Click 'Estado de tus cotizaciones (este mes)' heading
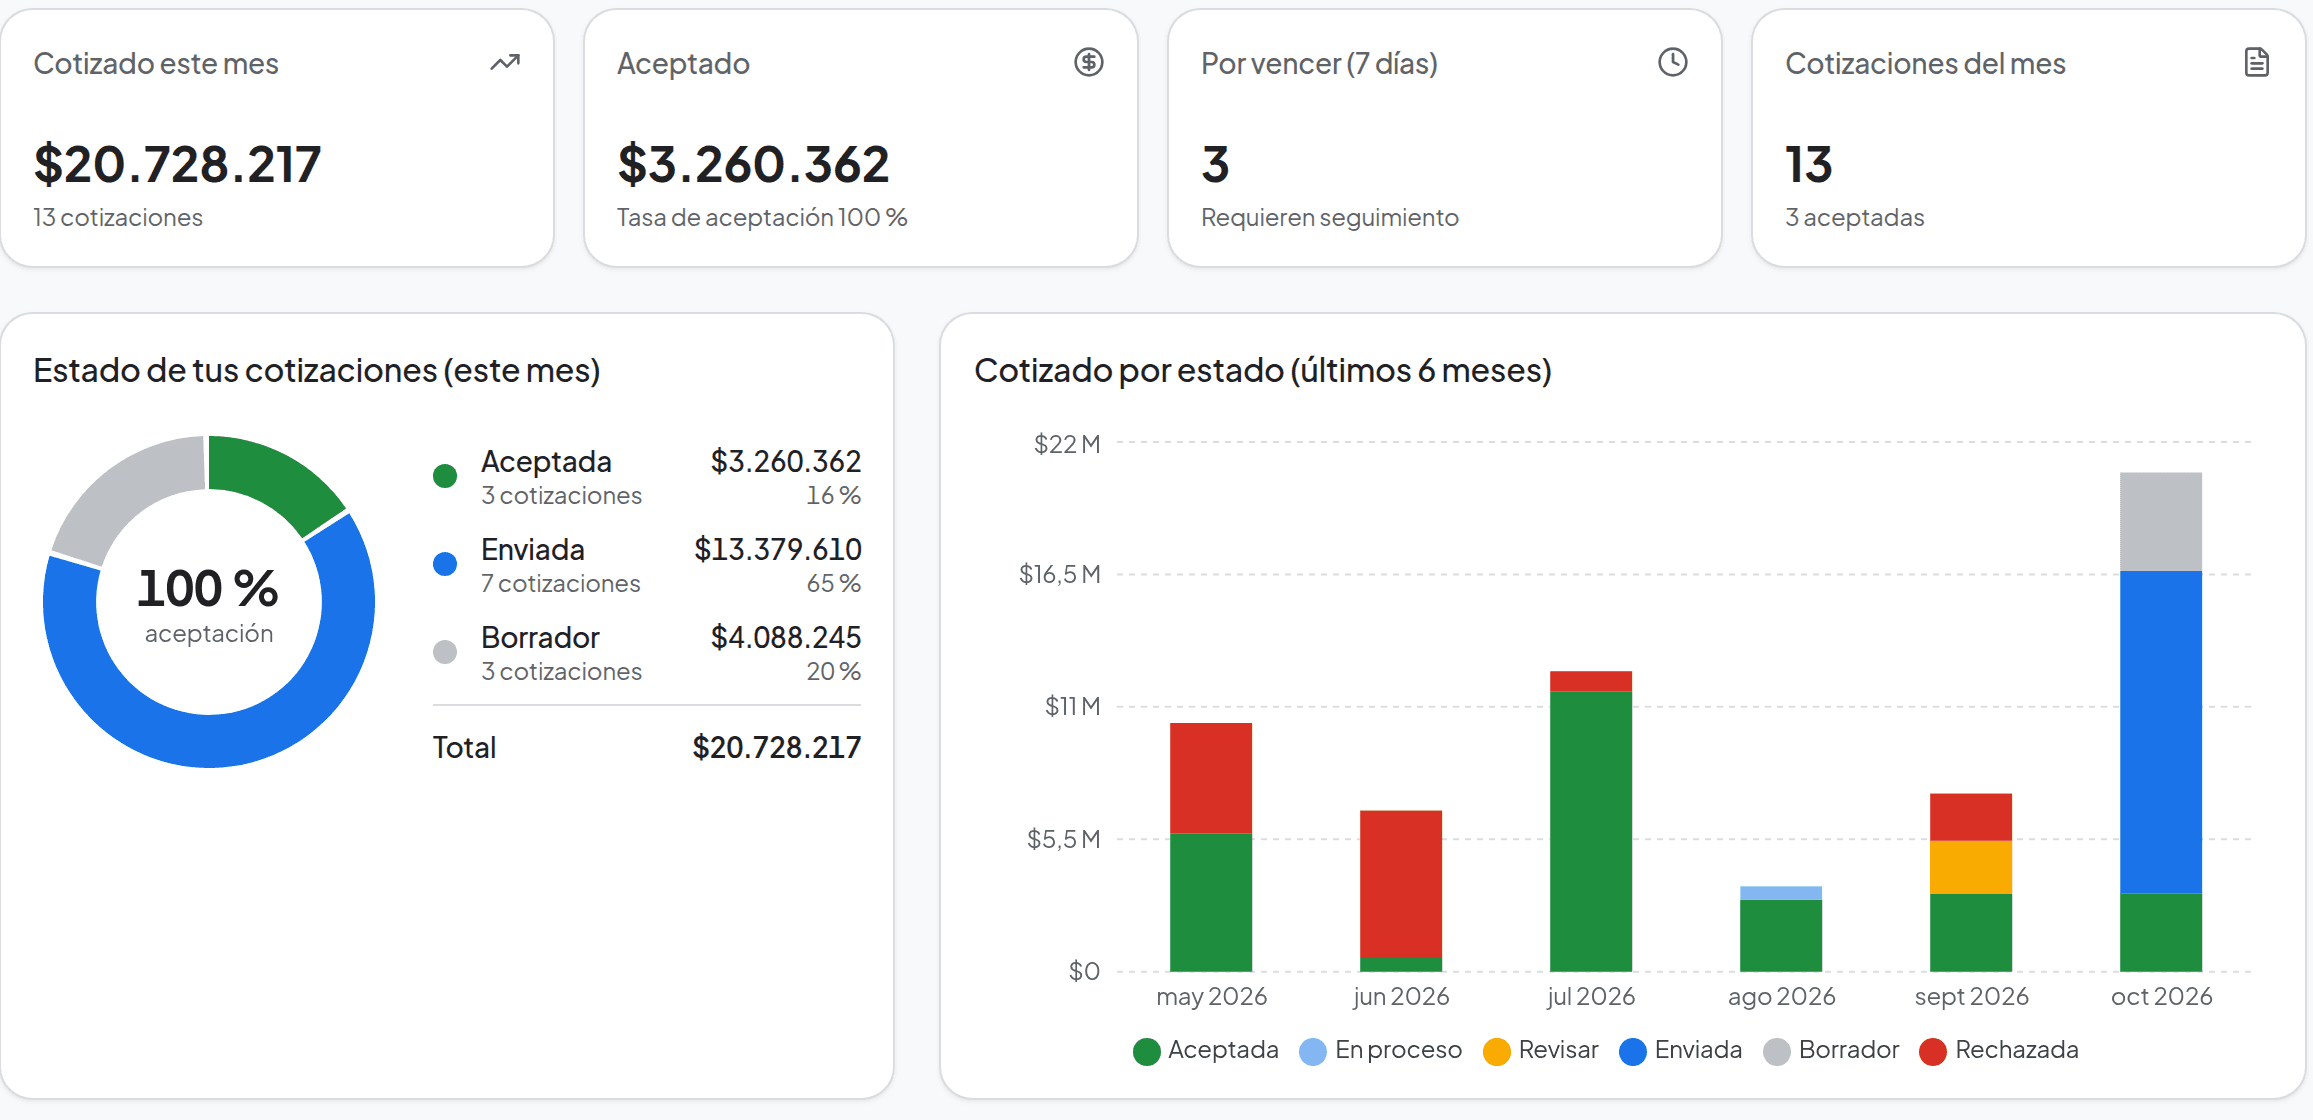This screenshot has height=1120, width=2313. tap(317, 370)
